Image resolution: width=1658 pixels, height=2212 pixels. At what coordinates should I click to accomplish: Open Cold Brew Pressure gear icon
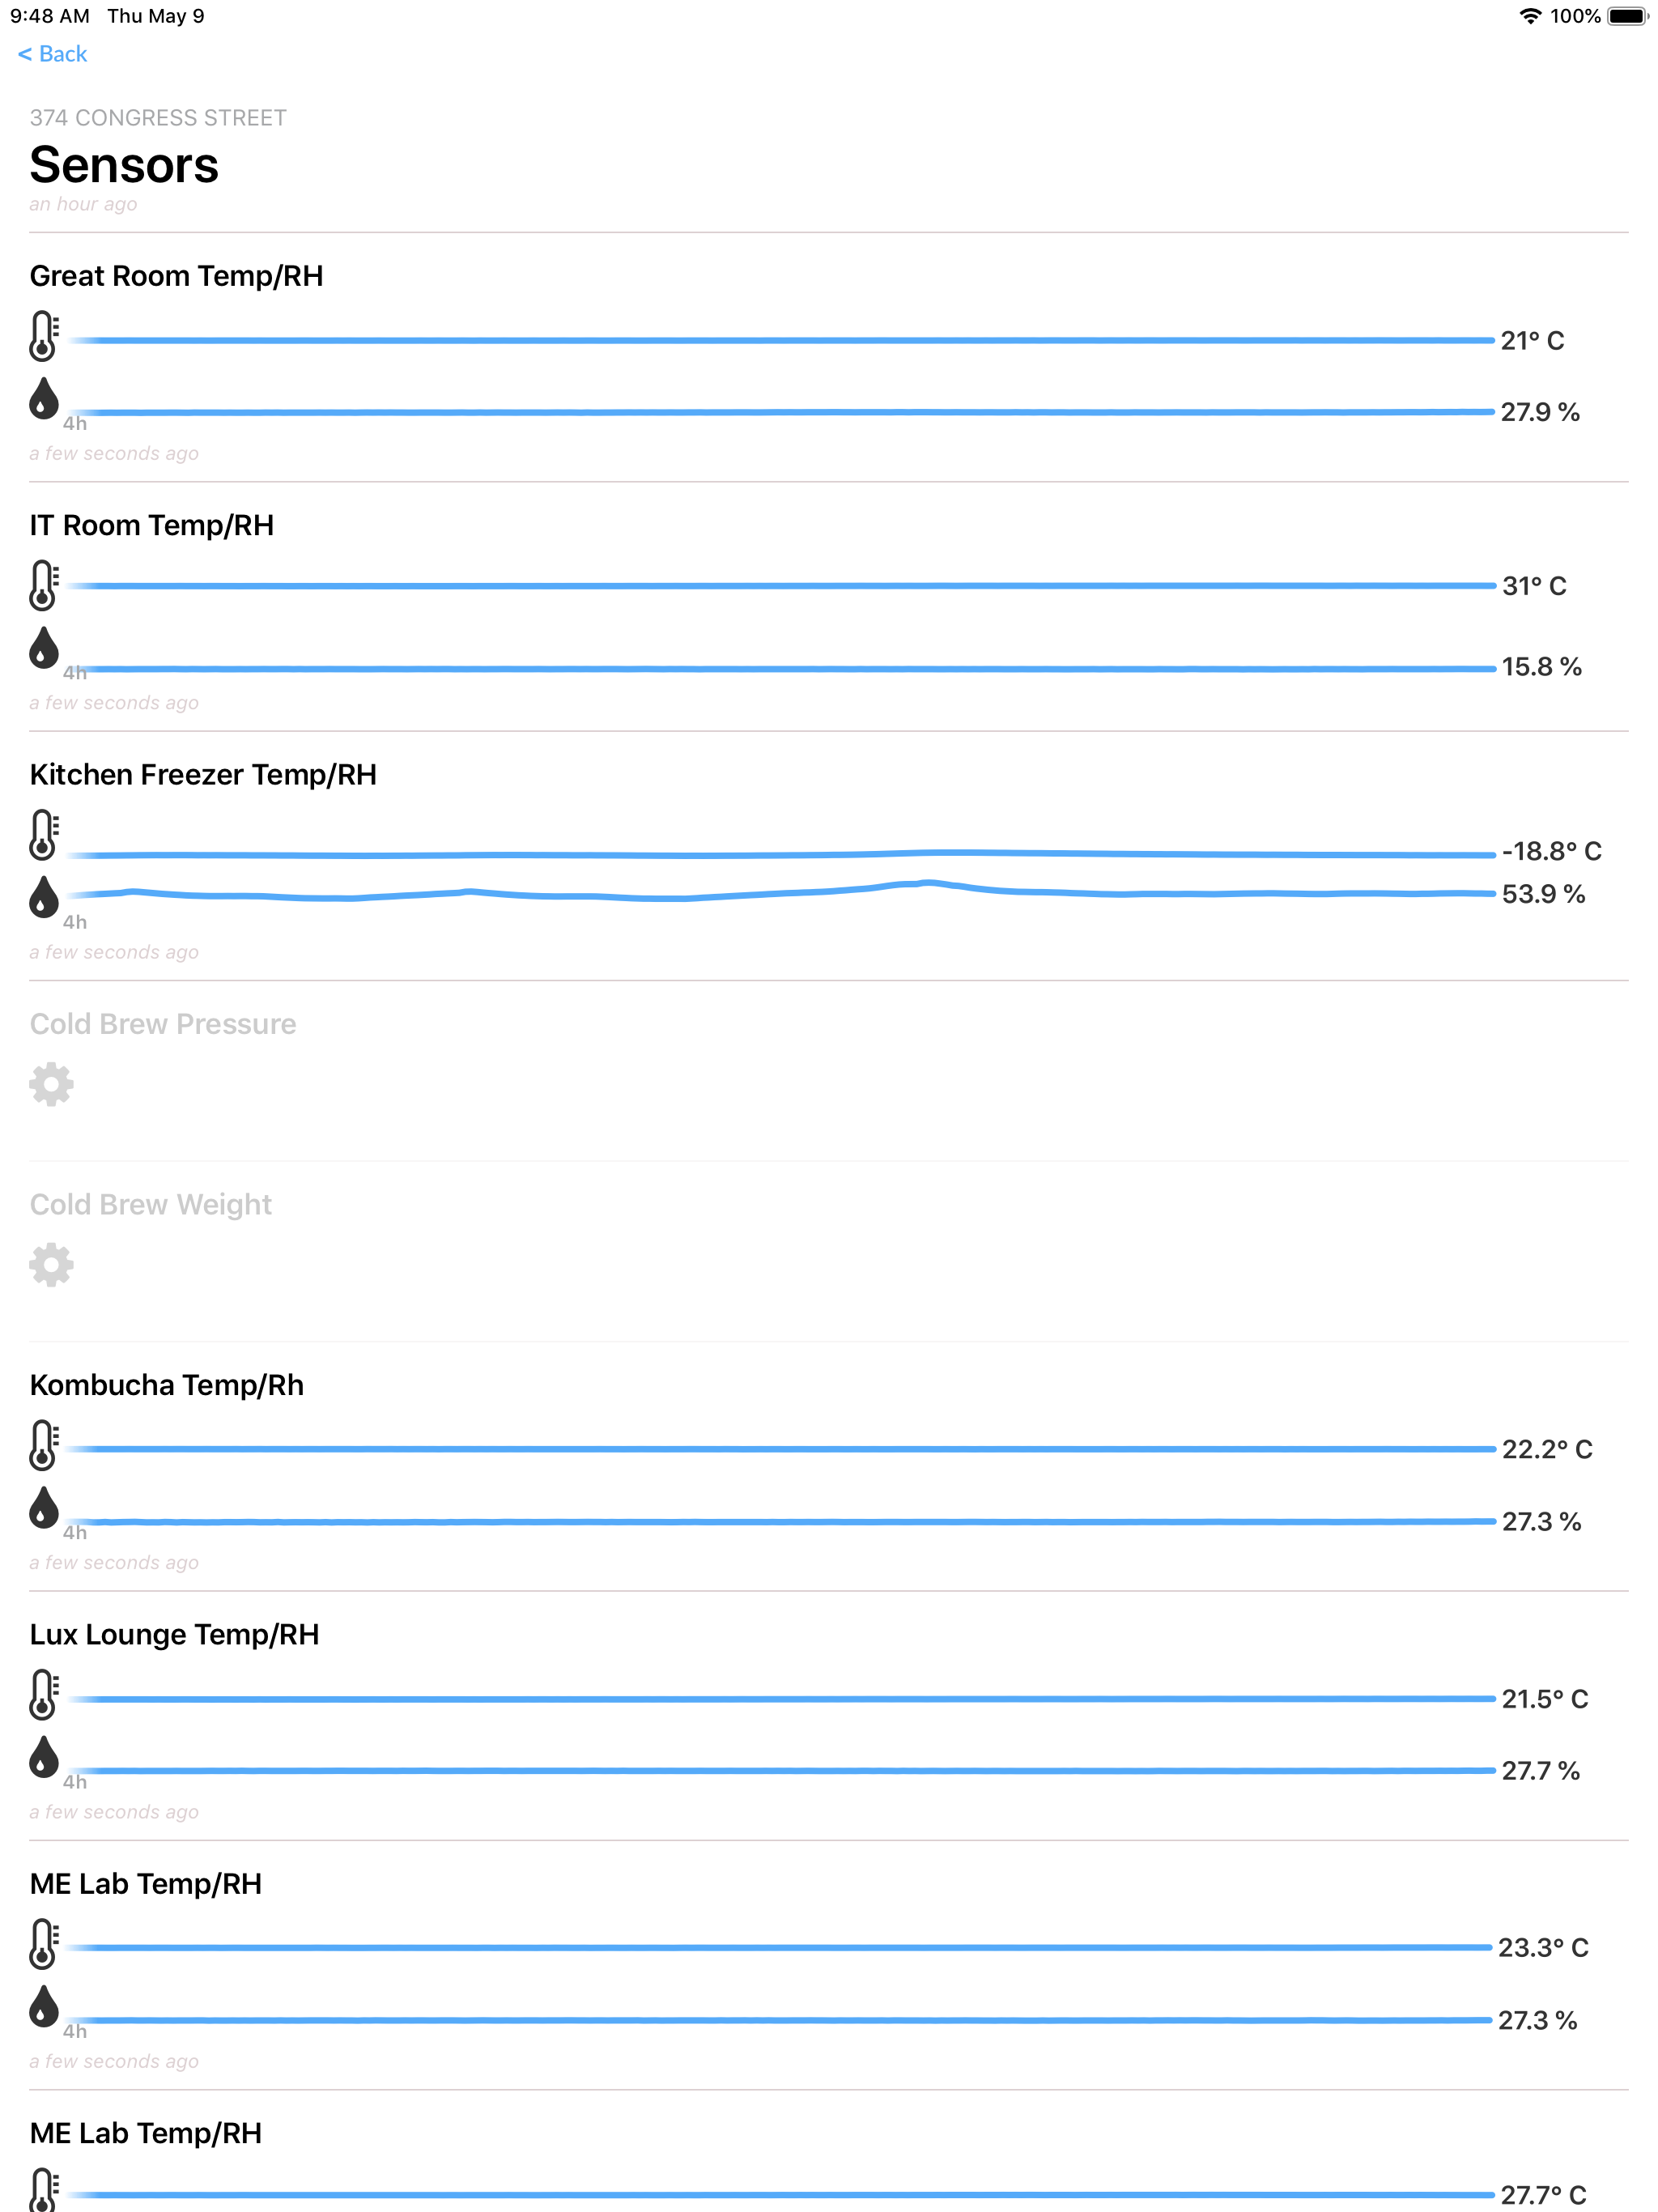tap(51, 1084)
